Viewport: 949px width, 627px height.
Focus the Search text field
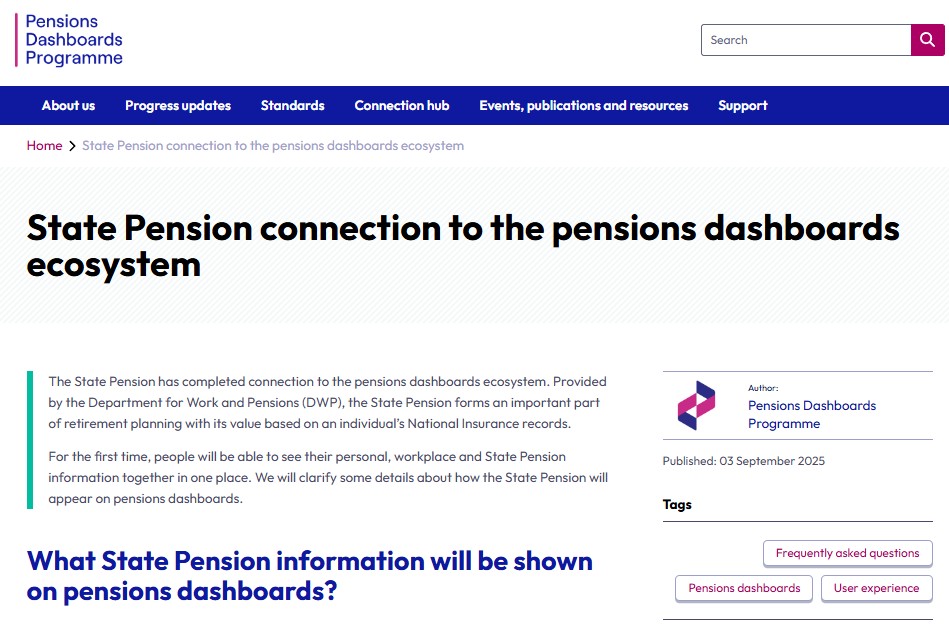click(x=805, y=40)
